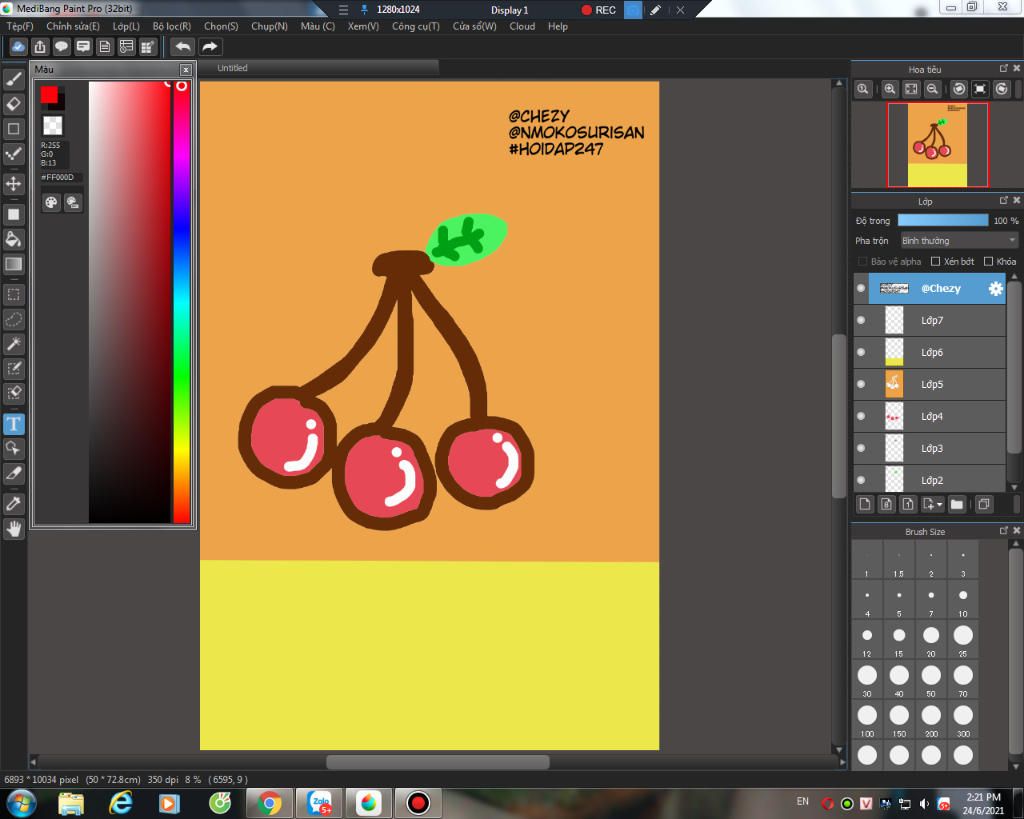Select the Gradient tool
This screenshot has height=819, width=1024.
pyautogui.click(x=14, y=264)
